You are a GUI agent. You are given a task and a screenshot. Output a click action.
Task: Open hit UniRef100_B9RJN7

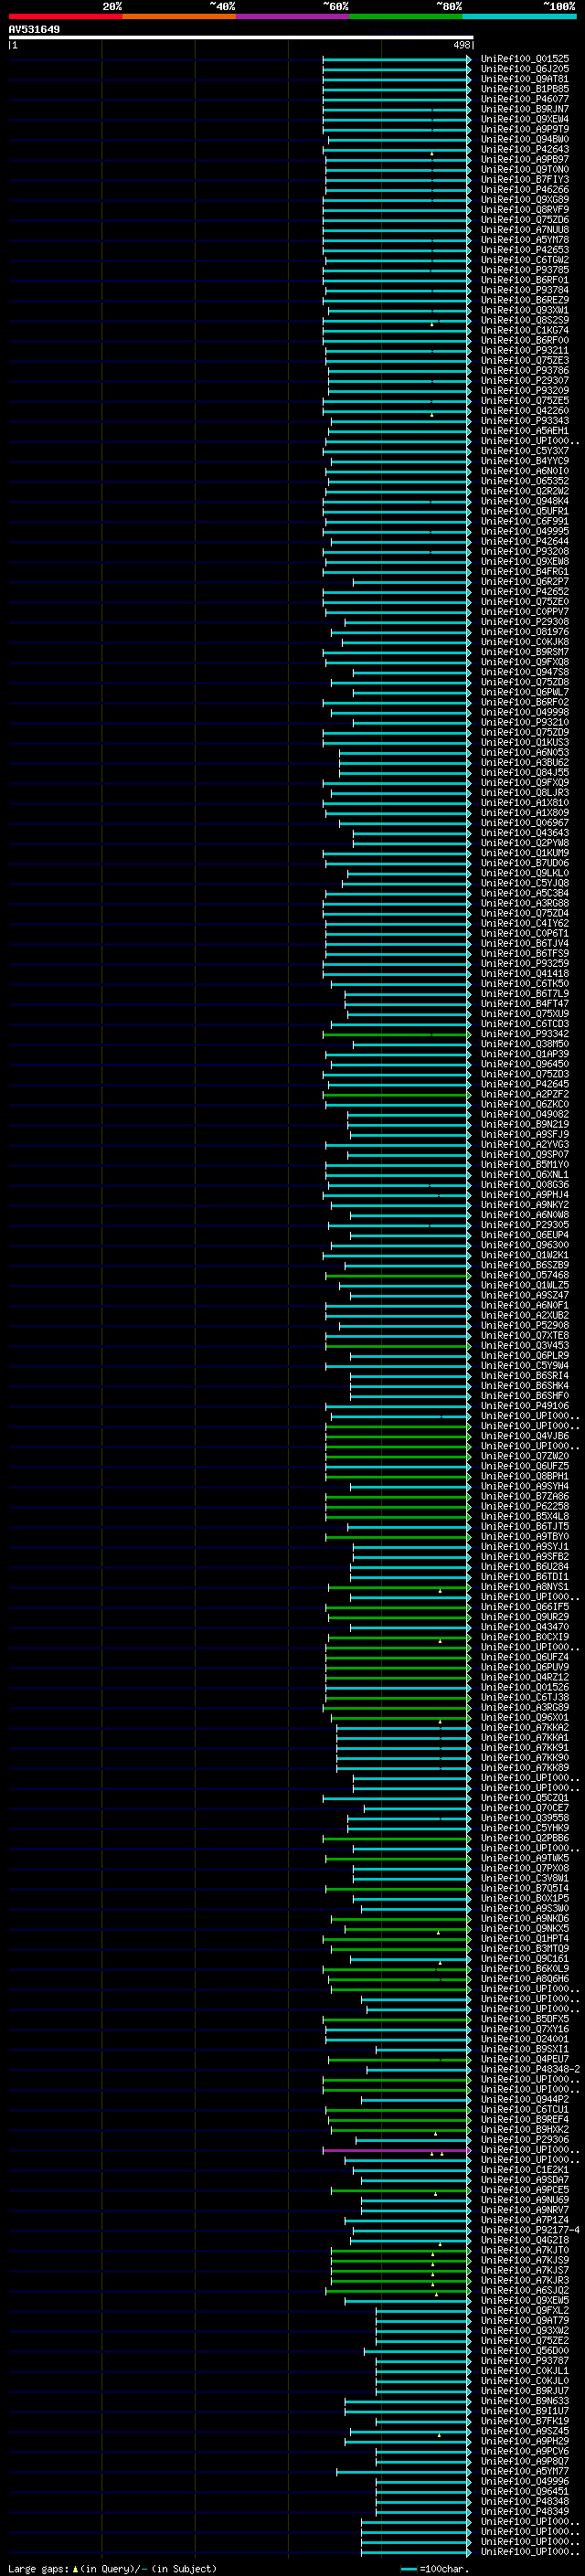[x=525, y=109]
